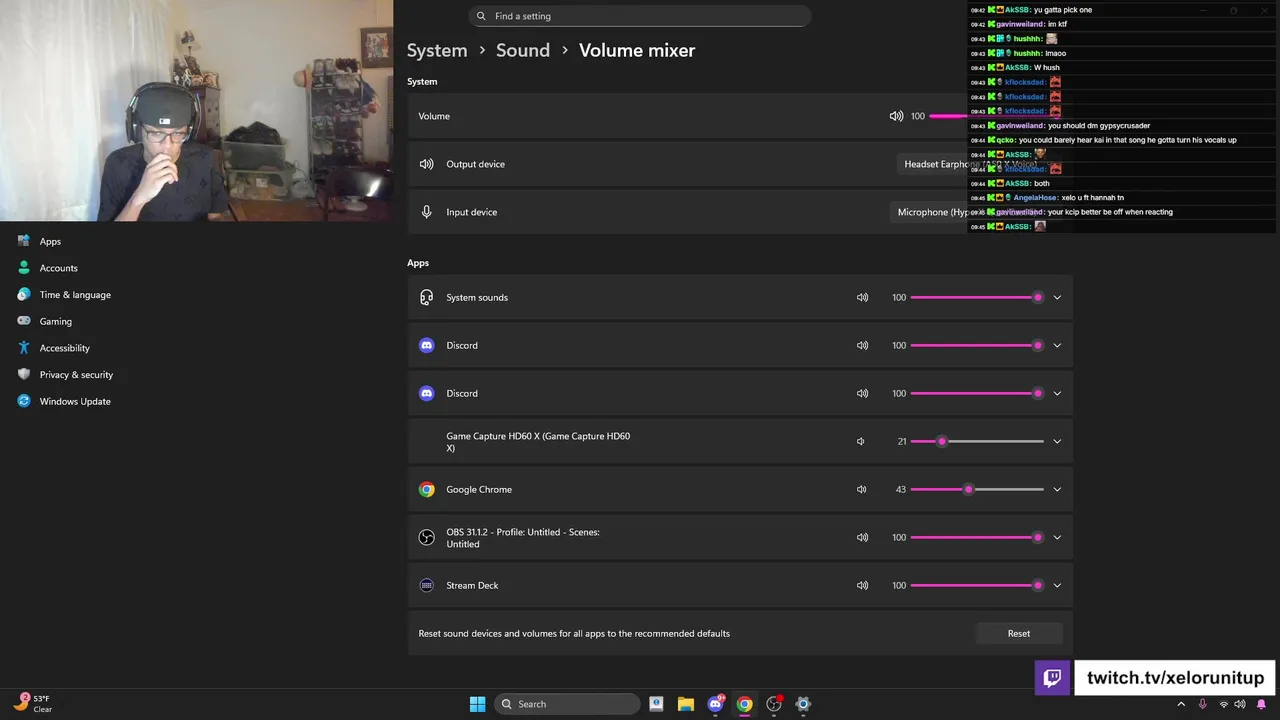1280x720 pixels.
Task: Click the Google Chrome app icon in mixer
Action: 427,489
